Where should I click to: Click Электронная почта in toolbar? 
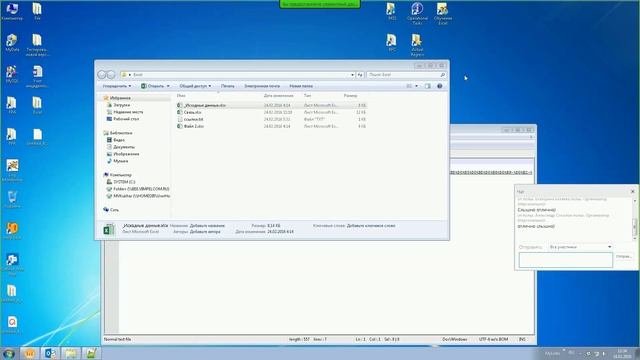262,86
